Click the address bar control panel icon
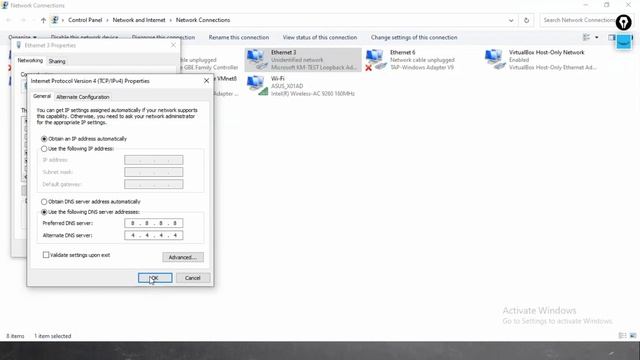Viewport: 640px width, 360px height. 55,20
